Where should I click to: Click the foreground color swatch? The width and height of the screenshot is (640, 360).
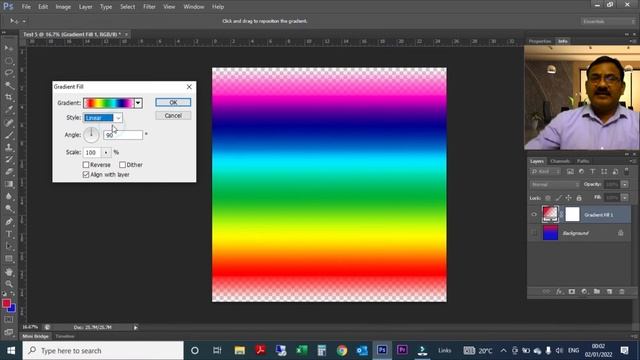pos(6,303)
